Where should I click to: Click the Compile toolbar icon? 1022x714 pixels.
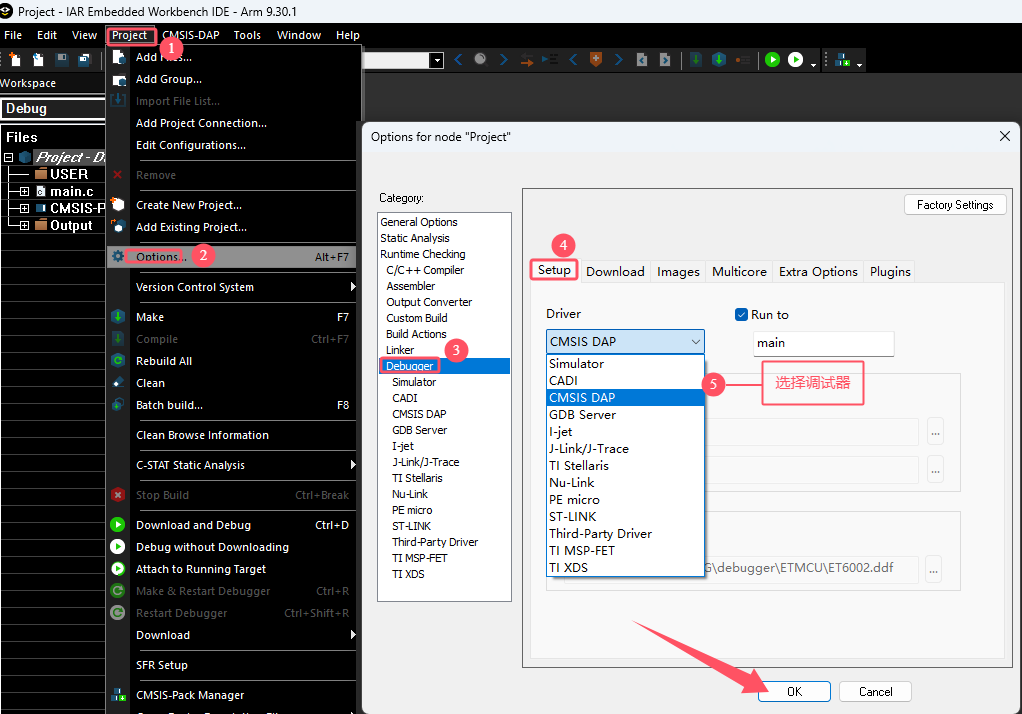pyautogui.click(x=695, y=59)
